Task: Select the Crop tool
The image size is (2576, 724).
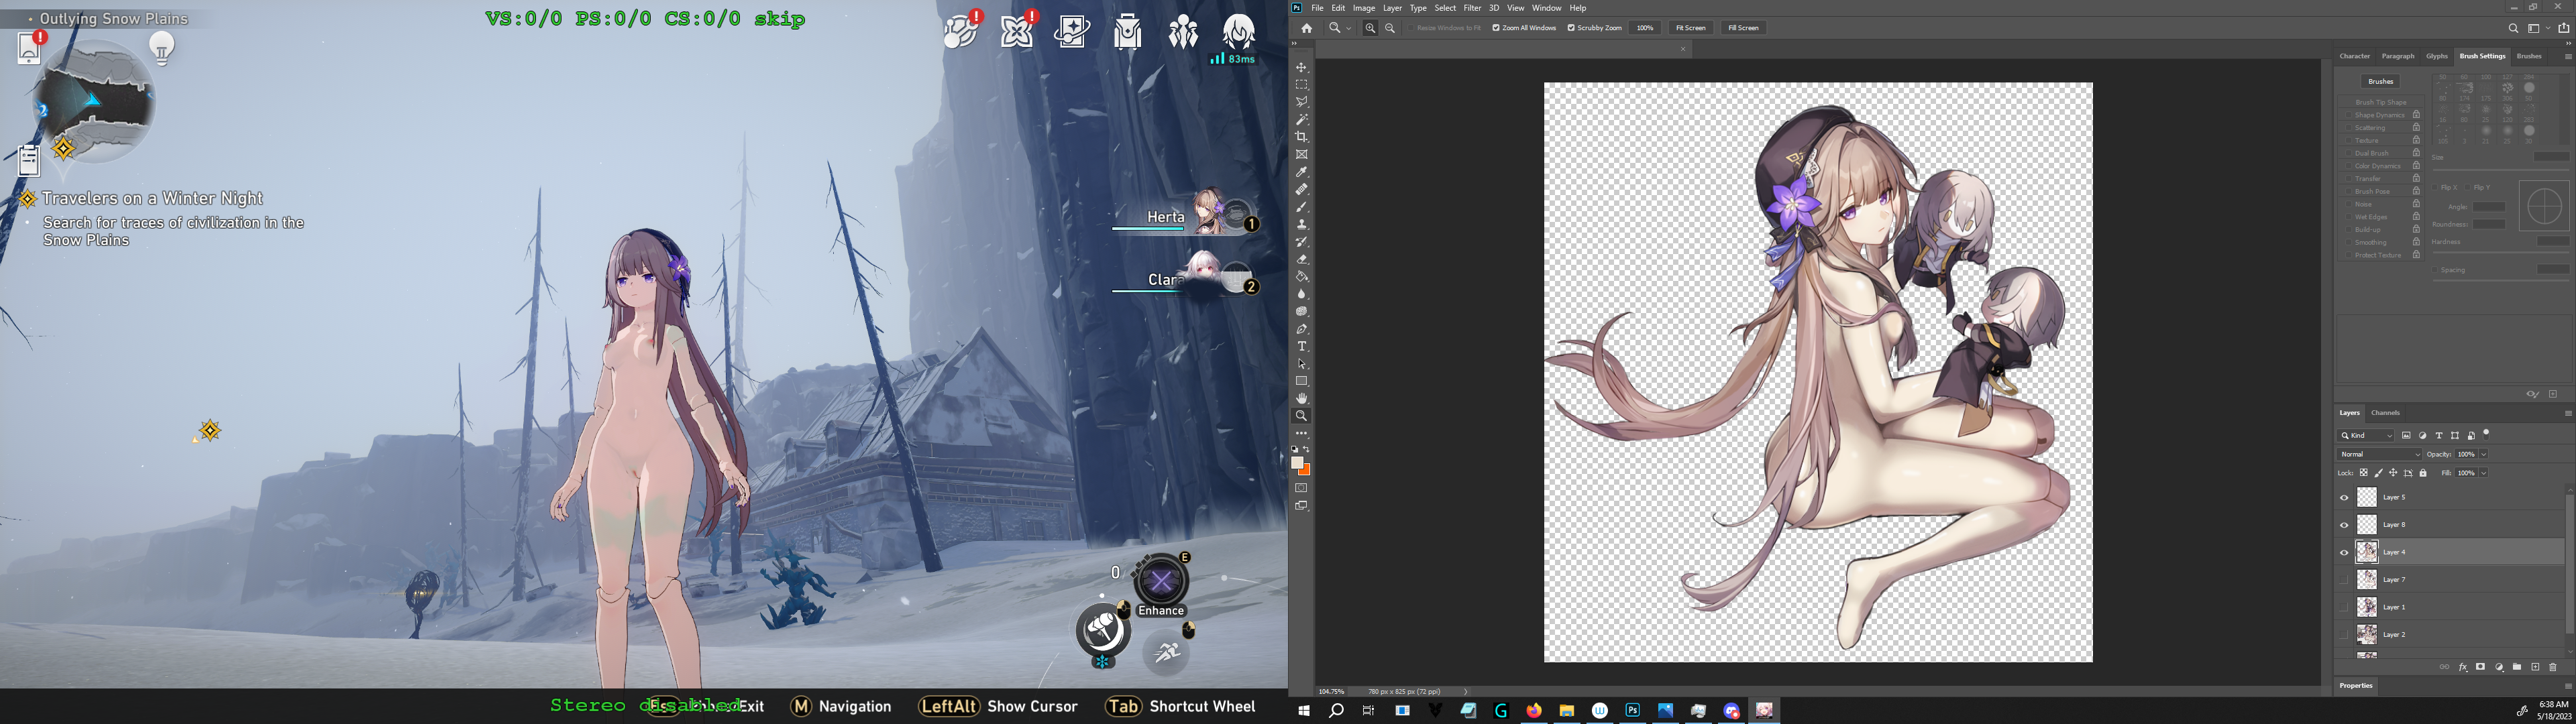Action: [1301, 137]
